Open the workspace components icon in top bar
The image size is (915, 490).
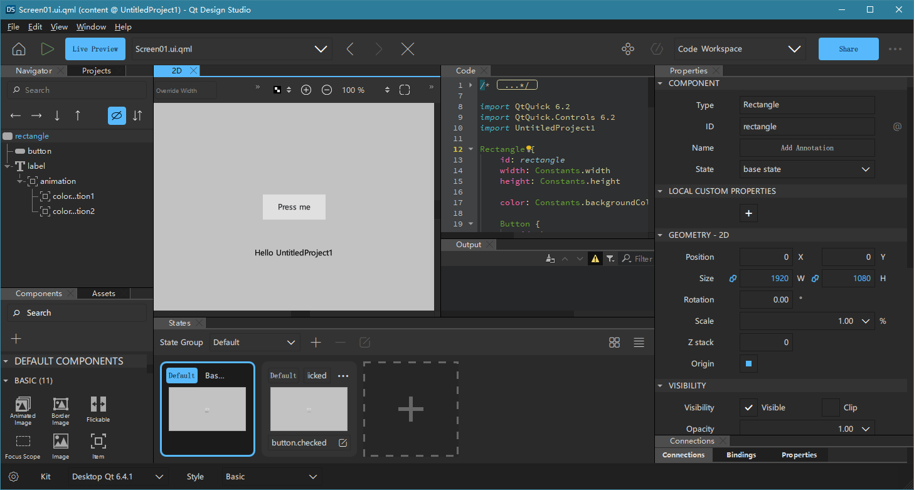click(628, 49)
